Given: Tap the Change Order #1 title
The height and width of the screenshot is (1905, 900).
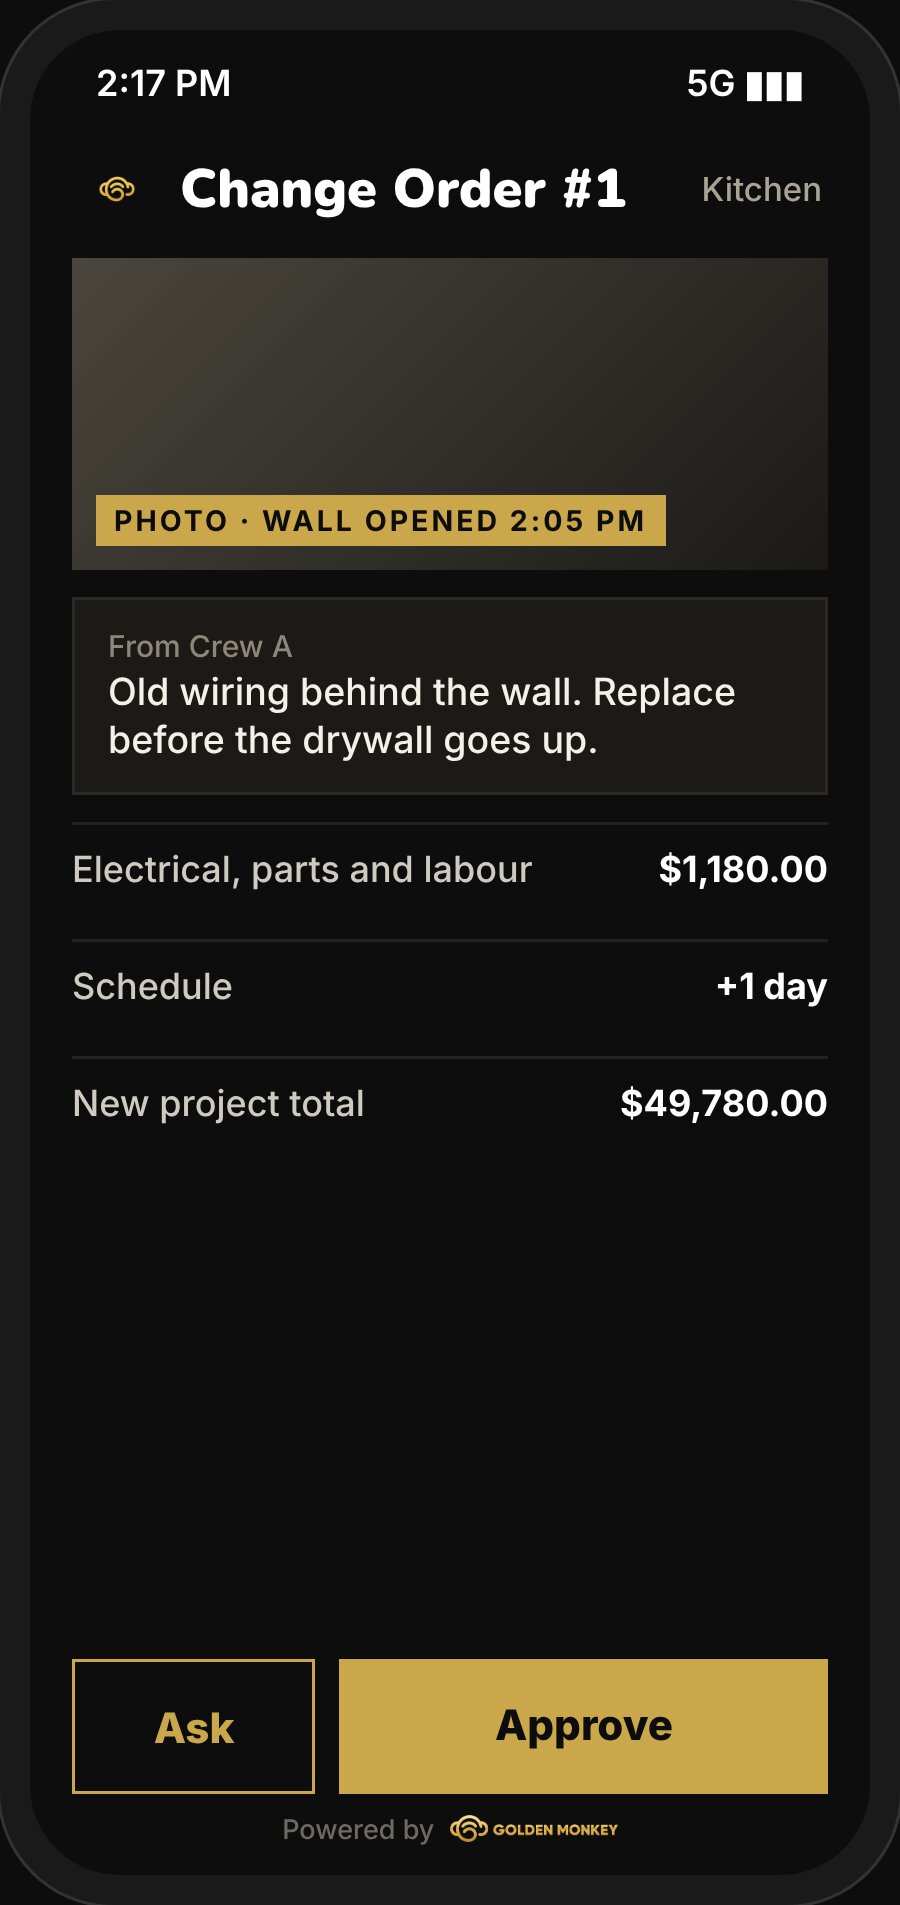Looking at the screenshot, I should (403, 189).
